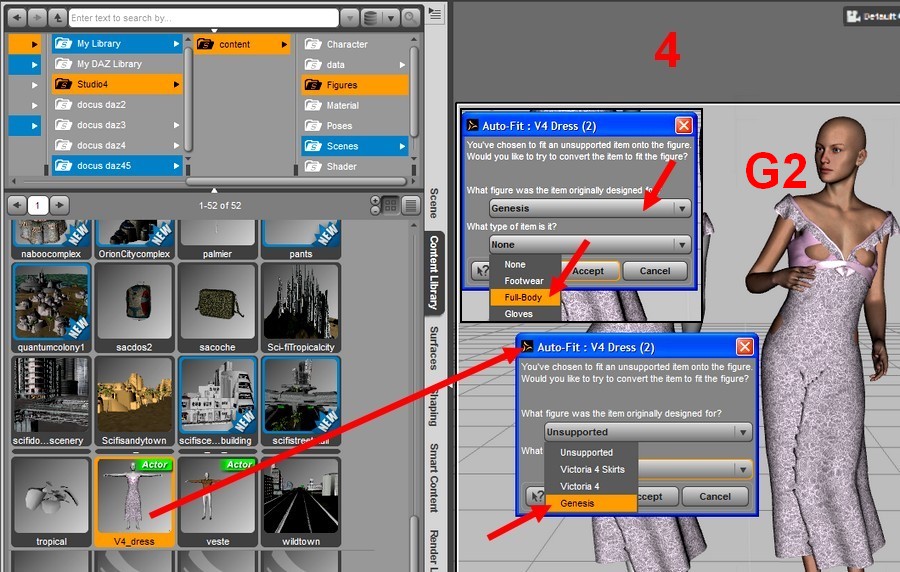This screenshot has height=572, width=900.
Task: Select the Scifisandytown thumbnail
Action: tap(134, 402)
